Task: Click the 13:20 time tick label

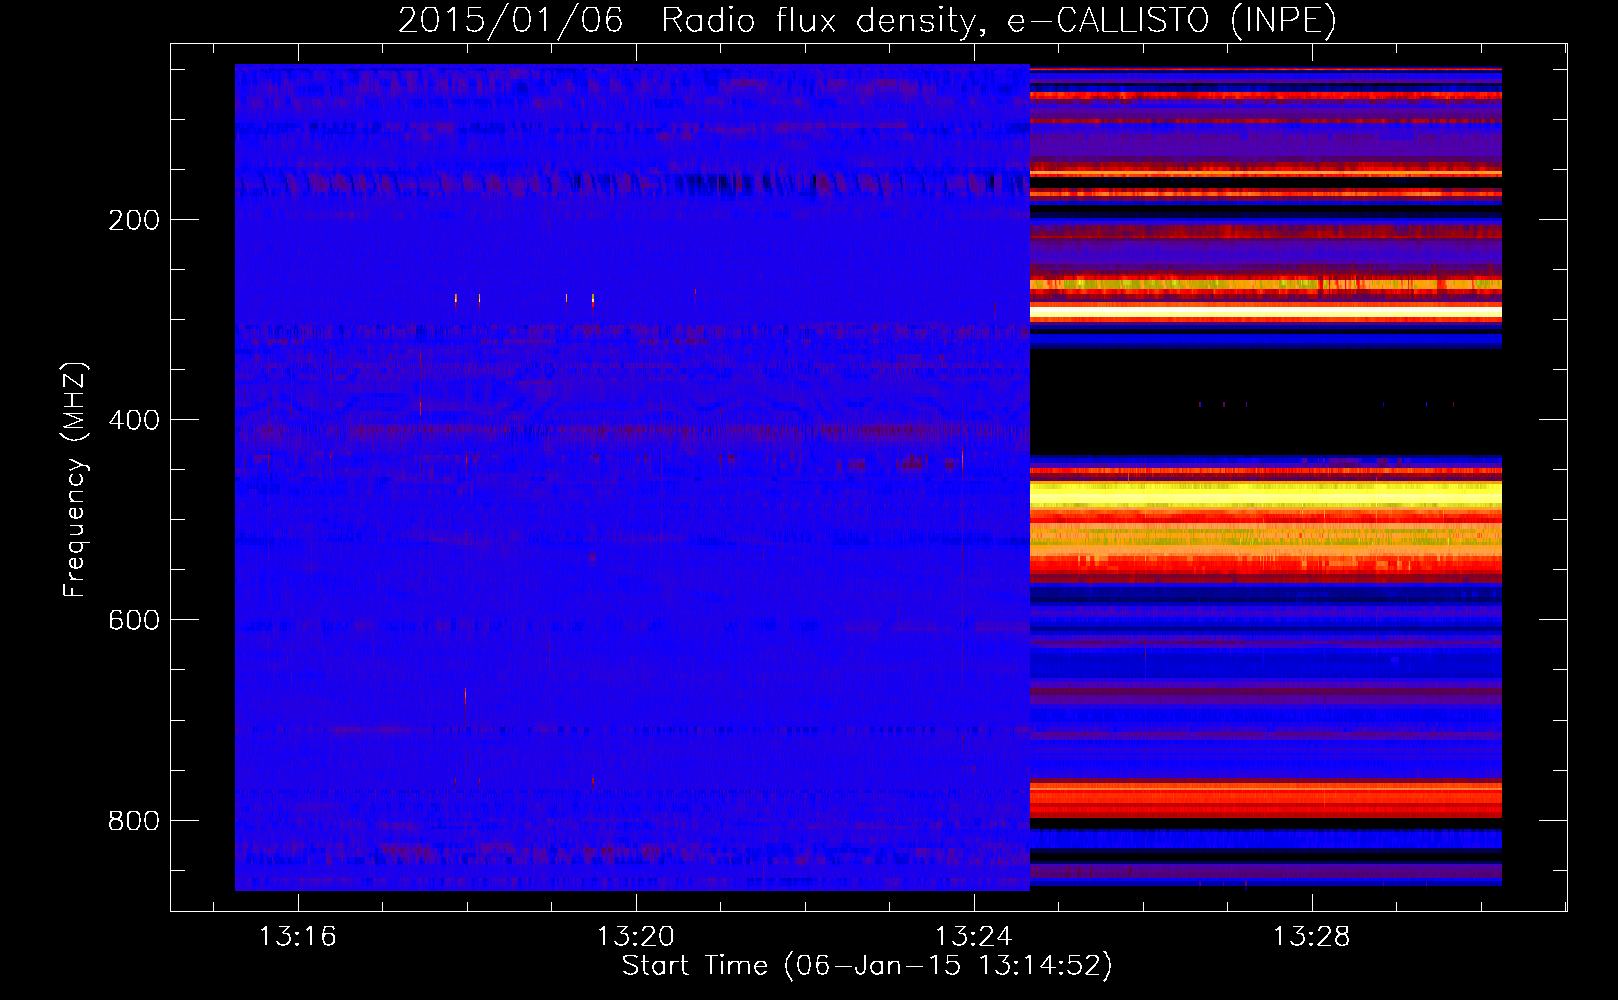Action: pyautogui.click(x=636, y=937)
